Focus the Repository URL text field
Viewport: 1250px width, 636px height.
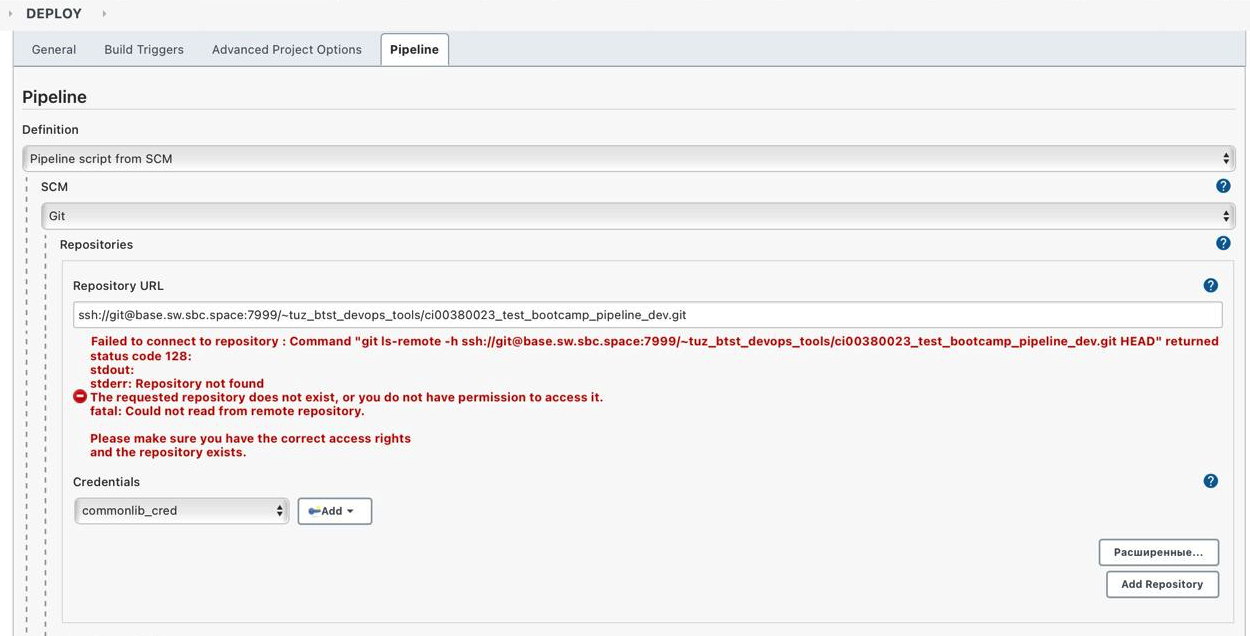[x=647, y=315]
